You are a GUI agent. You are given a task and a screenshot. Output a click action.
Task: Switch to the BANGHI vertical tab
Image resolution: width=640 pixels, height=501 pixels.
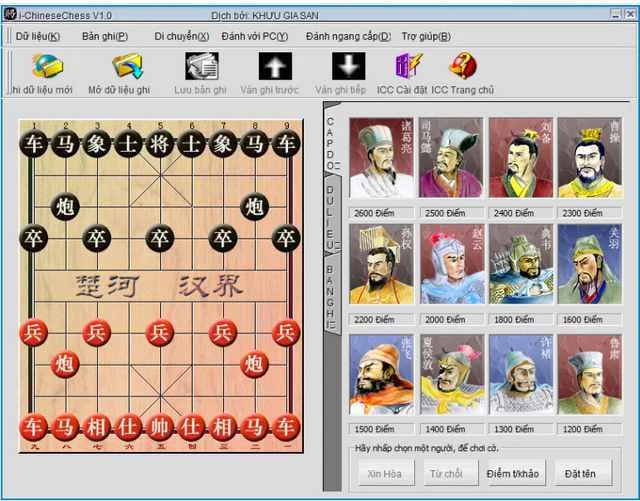[x=332, y=296]
